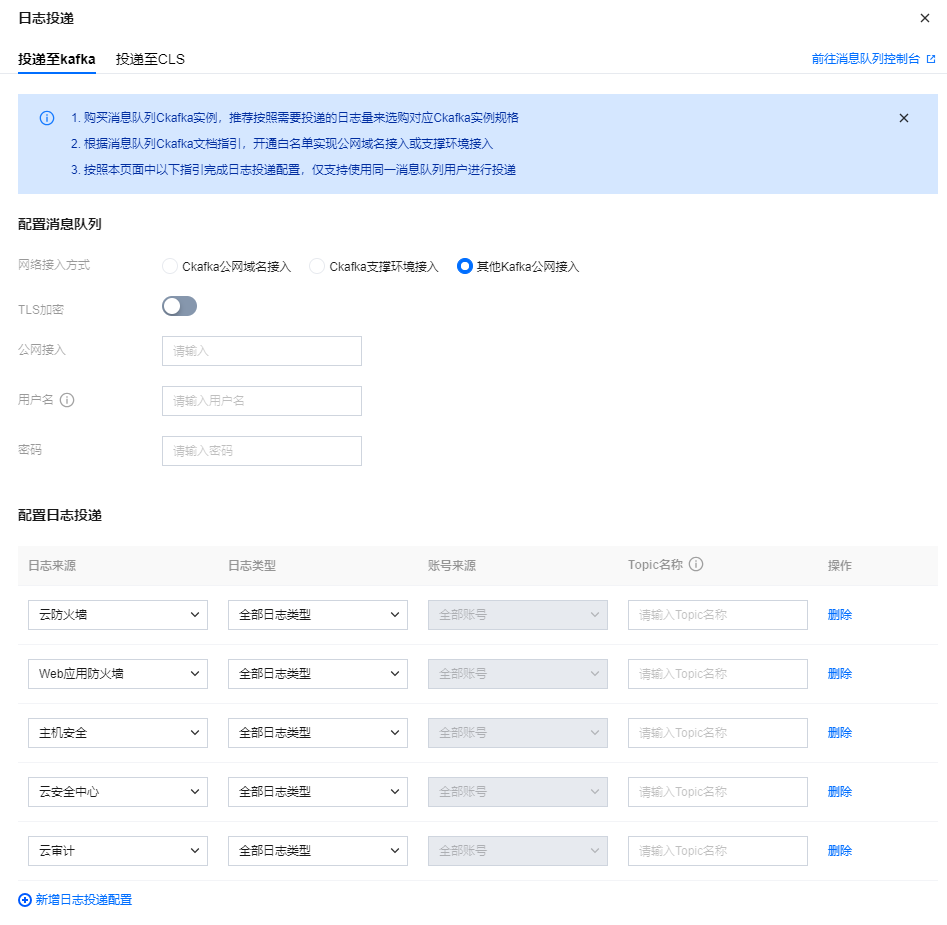Click external link icon beside 前往消息队列控制台
947x925 pixels.
(931, 59)
